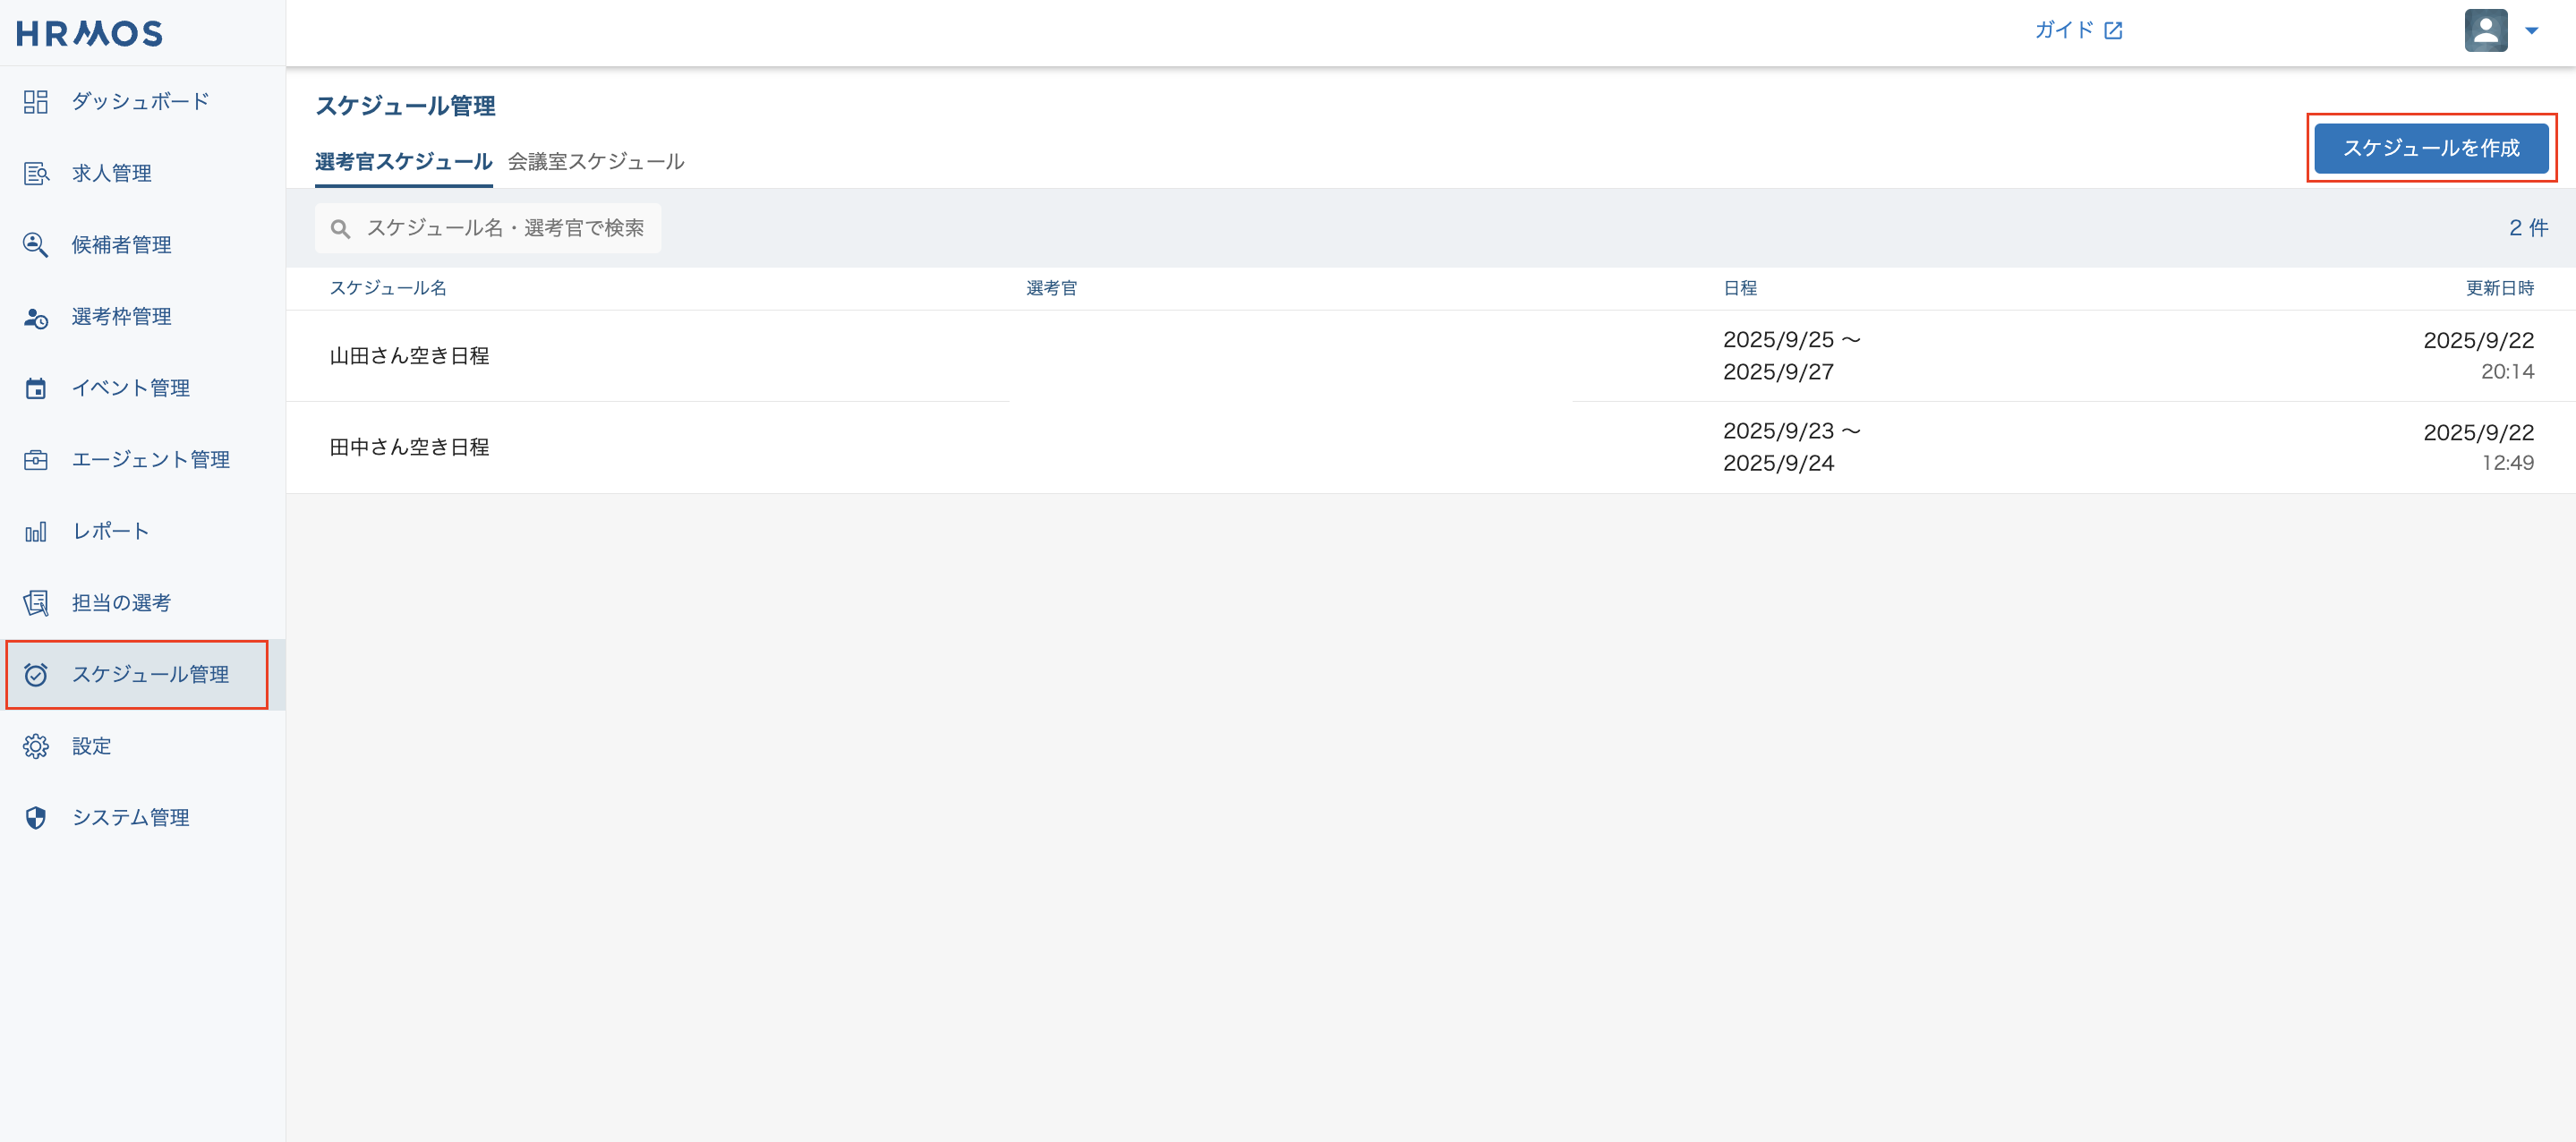This screenshot has height=1142, width=2576.
Task: Open 設定 with the gear icon
Action: click(x=36, y=746)
